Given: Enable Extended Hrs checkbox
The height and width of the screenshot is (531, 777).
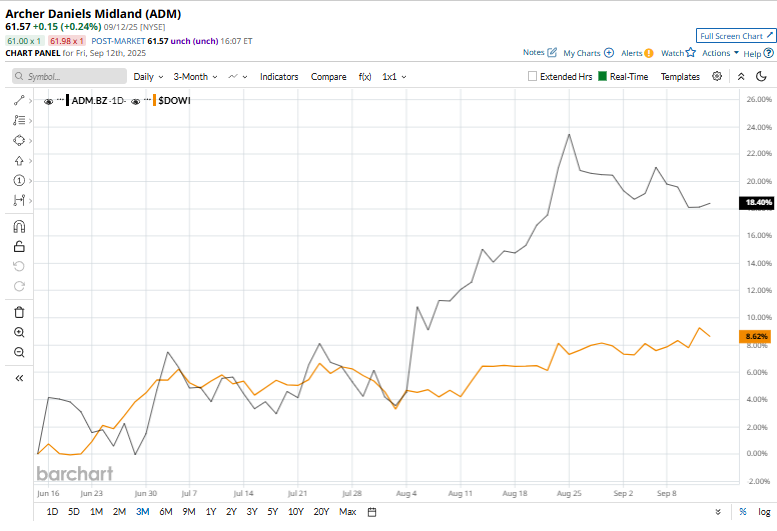Looking at the screenshot, I should [532, 76].
